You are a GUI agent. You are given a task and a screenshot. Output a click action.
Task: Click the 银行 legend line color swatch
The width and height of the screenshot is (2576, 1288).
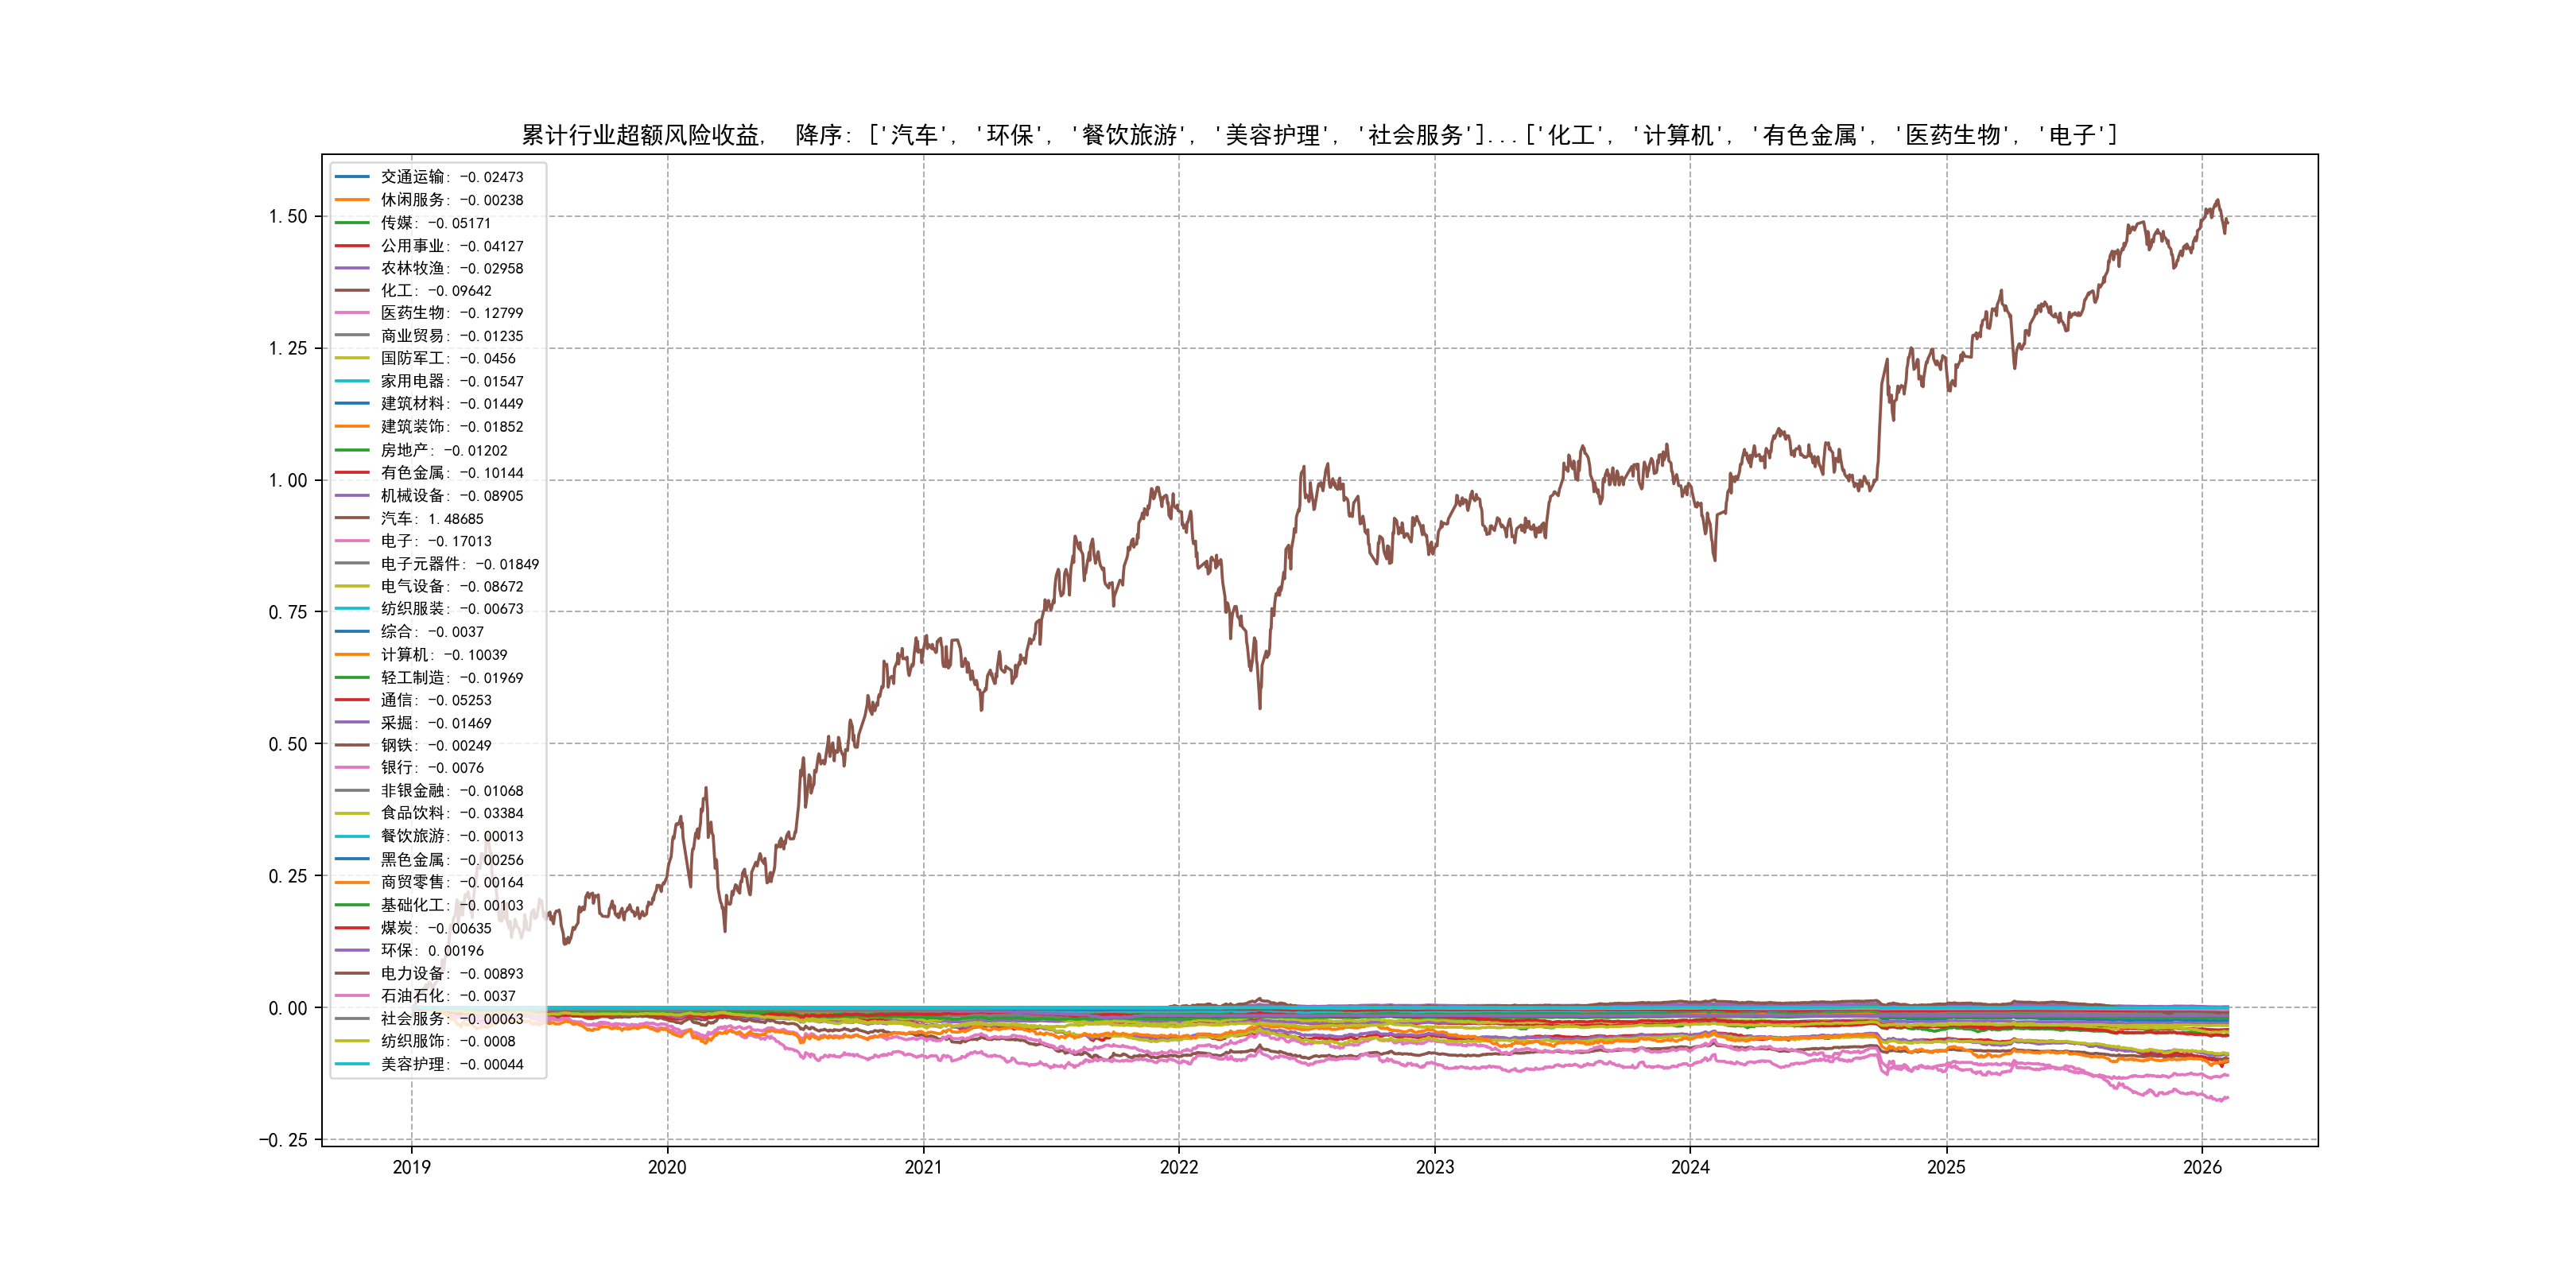(x=352, y=767)
